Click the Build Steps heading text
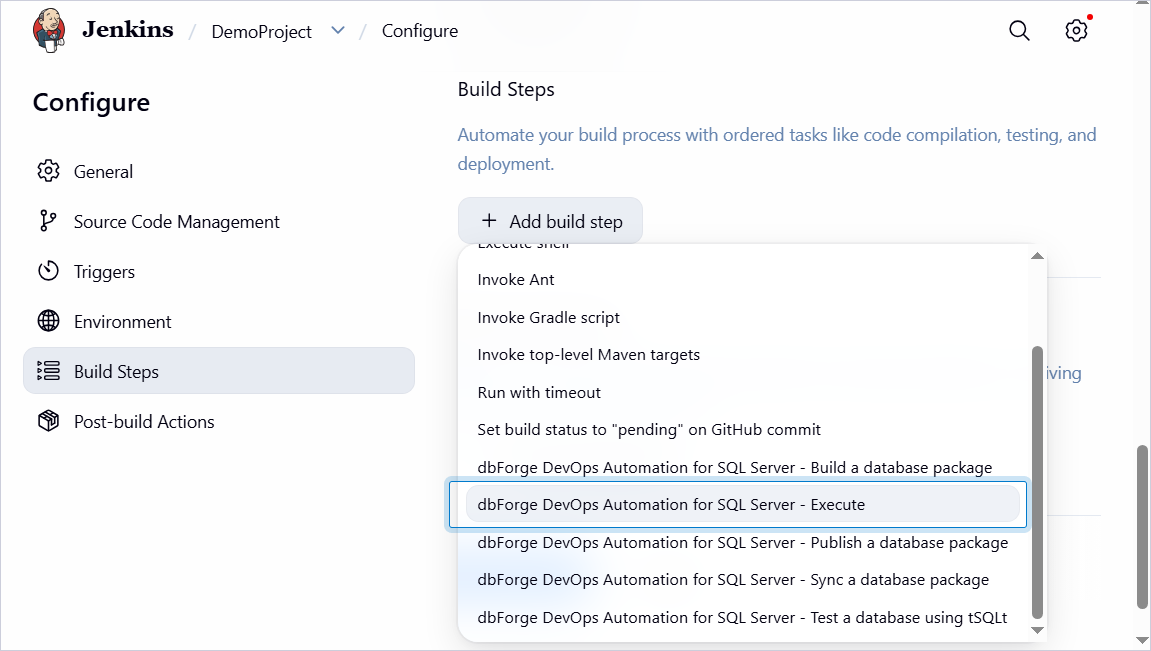 point(506,89)
